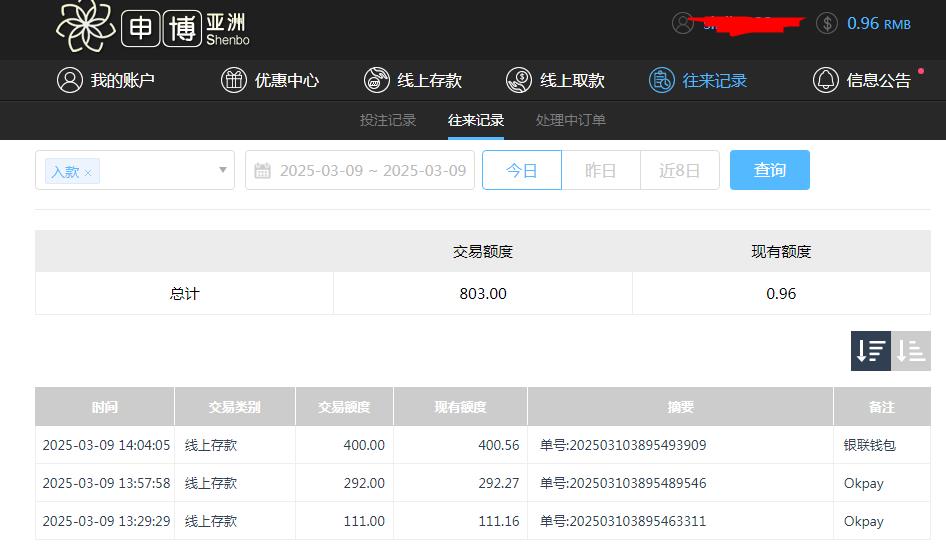Click the 查询 search button
The image size is (946, 546).
(x=770, y=170)
